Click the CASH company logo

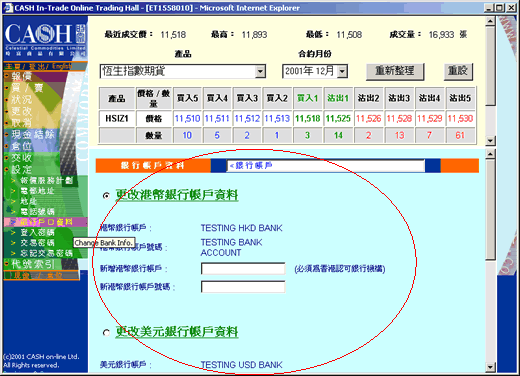point(45,38)
